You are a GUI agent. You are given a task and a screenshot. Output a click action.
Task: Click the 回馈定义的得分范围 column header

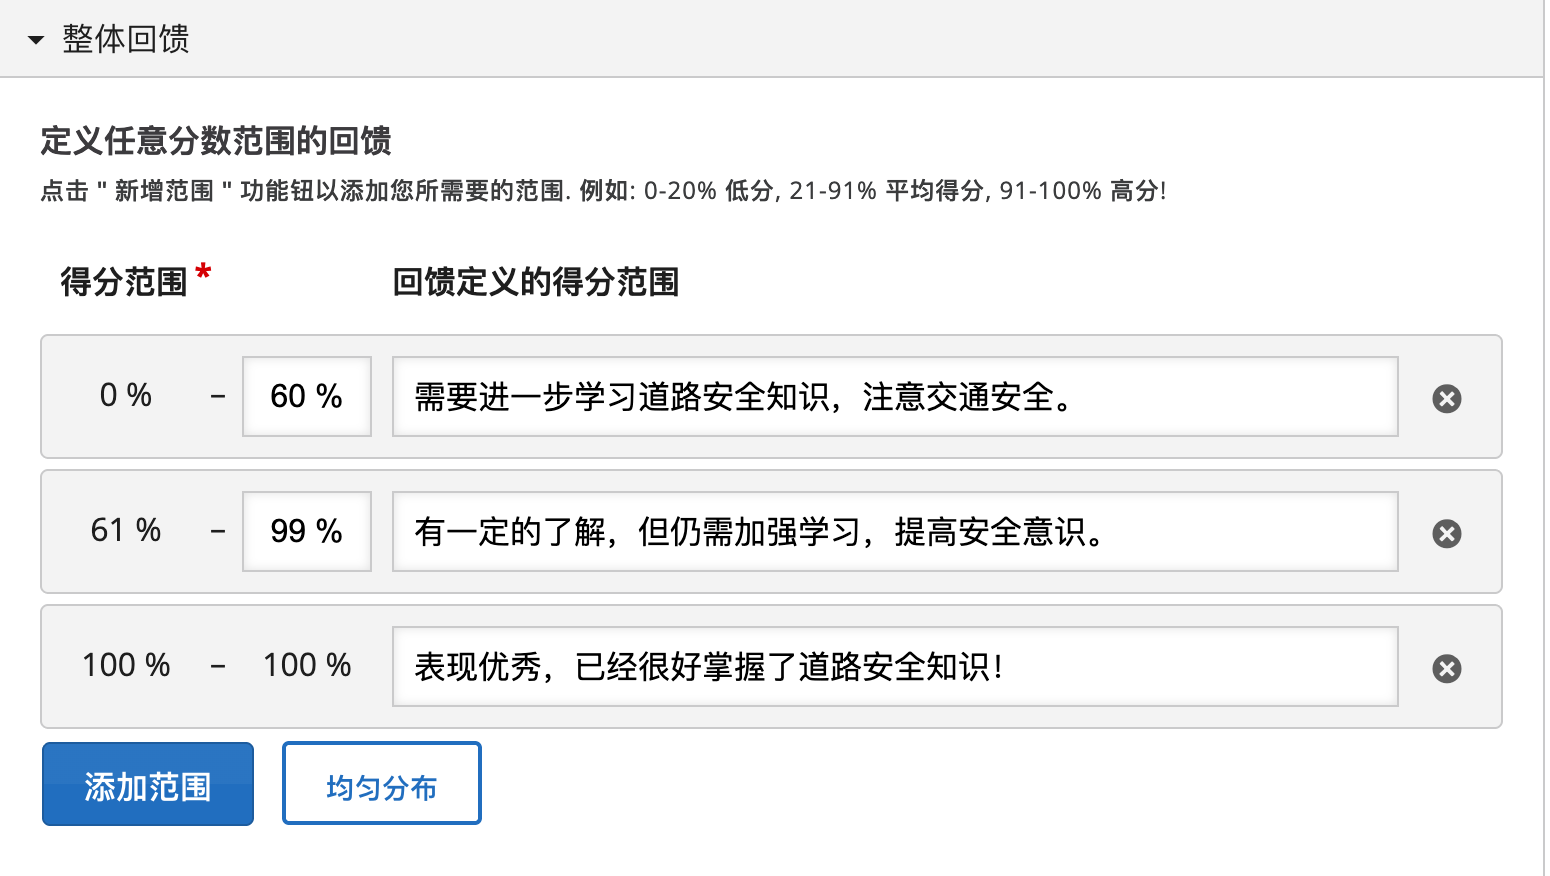pyautogui.click(x=536, y=283)
